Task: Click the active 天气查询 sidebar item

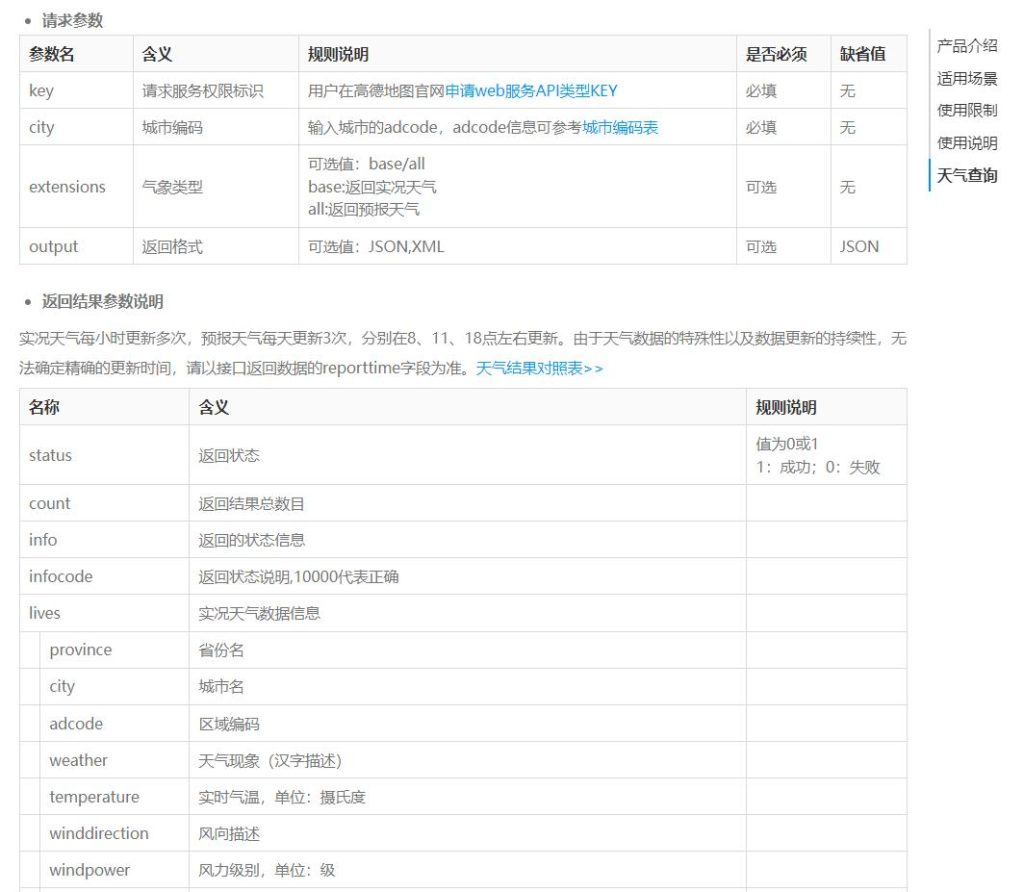Action: coord(966,176)
